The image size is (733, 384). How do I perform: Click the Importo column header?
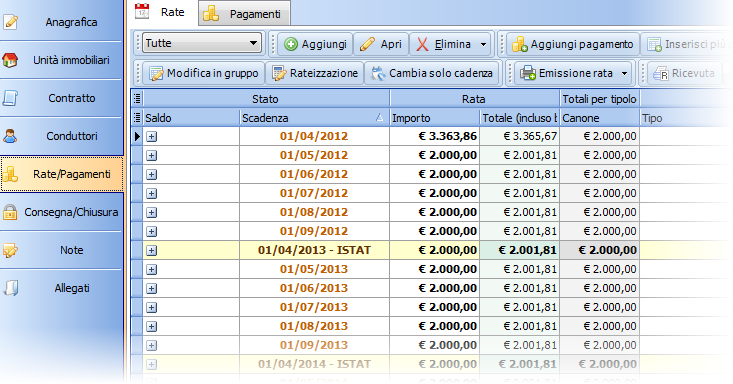coord(434,118)
